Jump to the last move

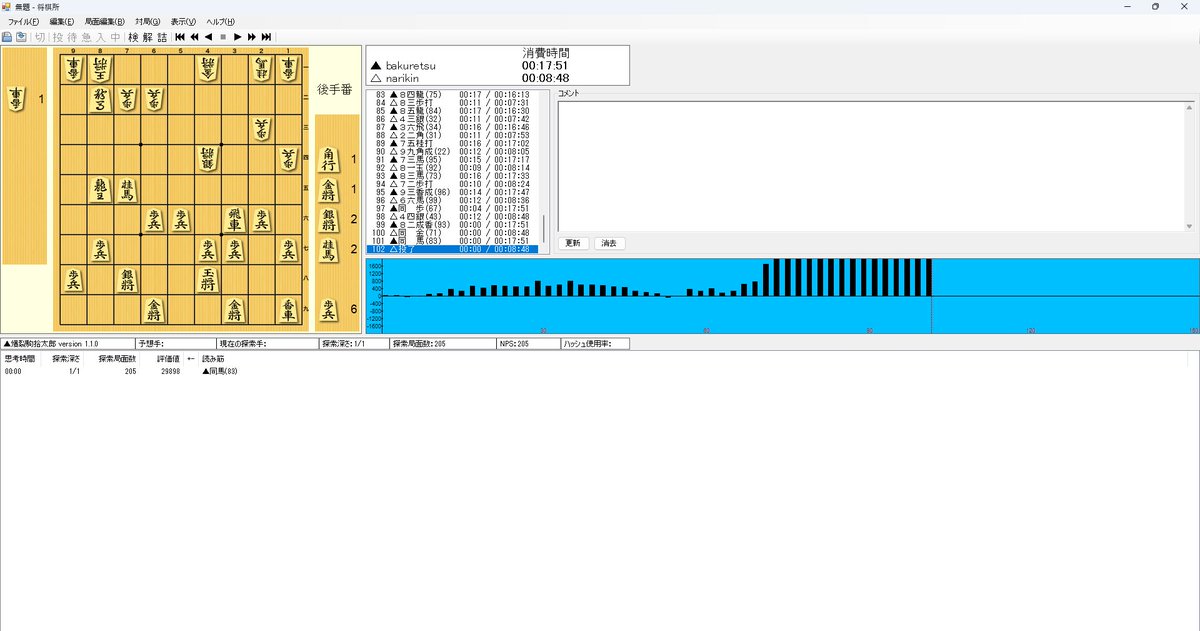(266, 37)
